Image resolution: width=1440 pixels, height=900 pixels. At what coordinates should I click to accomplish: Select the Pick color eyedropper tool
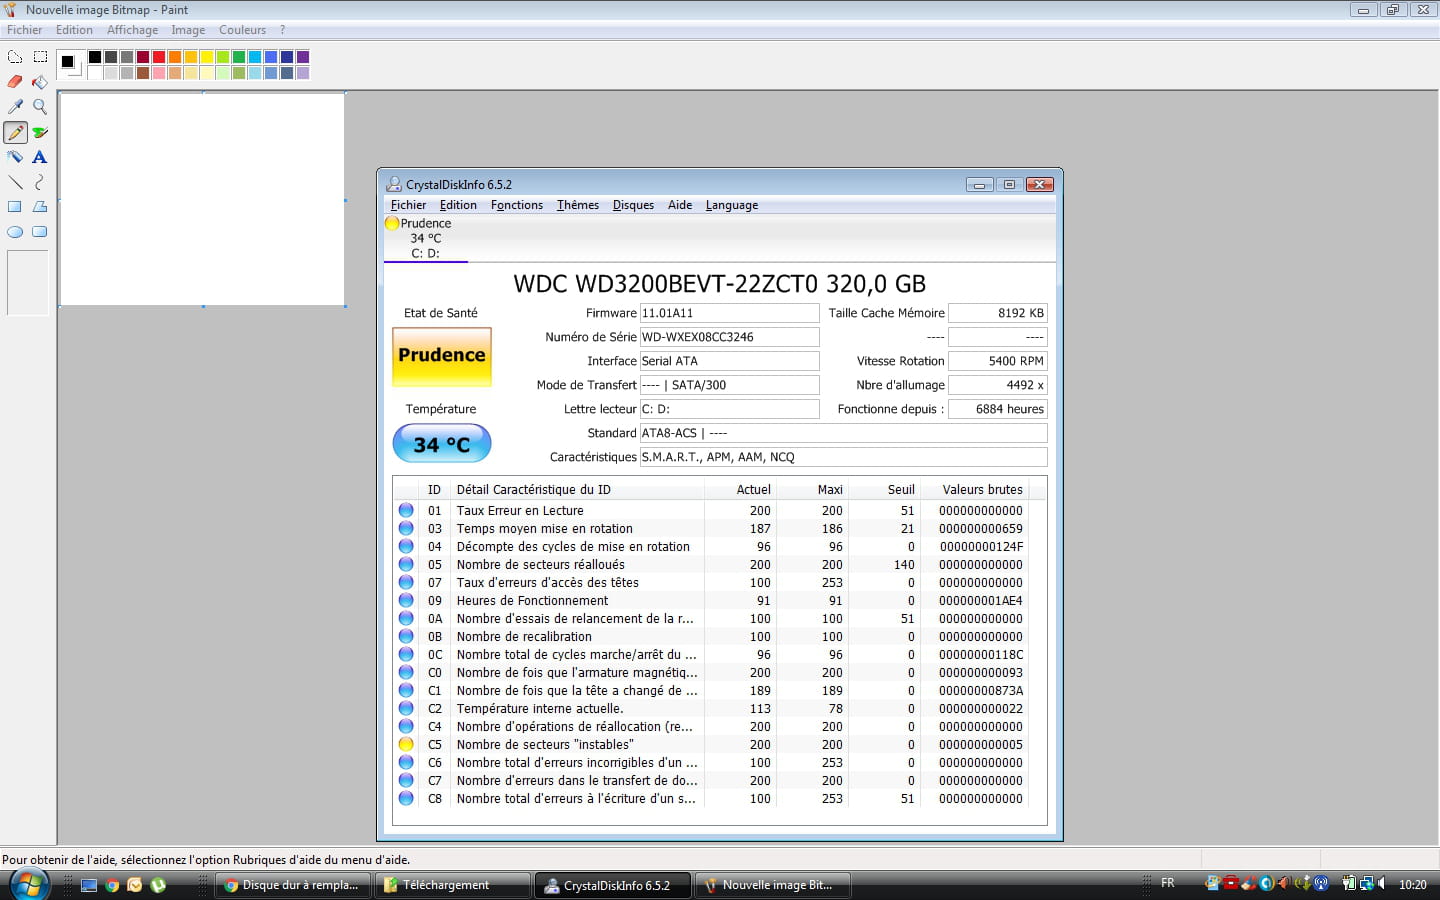[x=15, y=107]
